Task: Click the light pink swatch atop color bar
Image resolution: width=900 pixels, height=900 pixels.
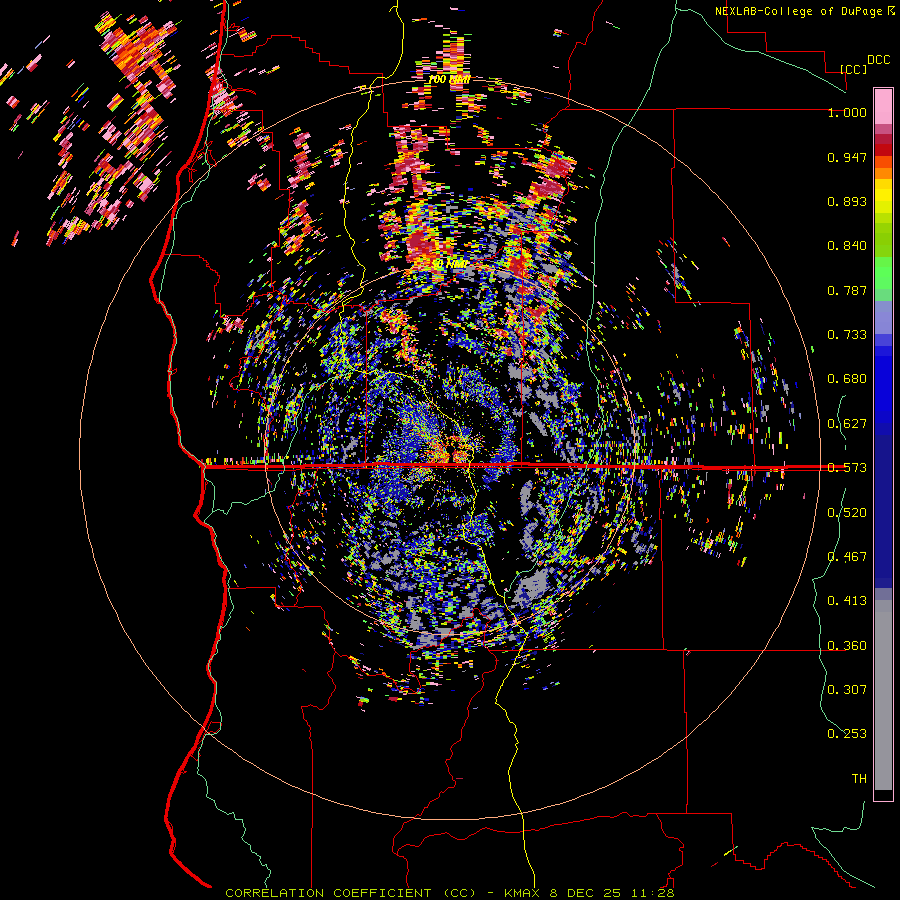Action: coord(883,106)
